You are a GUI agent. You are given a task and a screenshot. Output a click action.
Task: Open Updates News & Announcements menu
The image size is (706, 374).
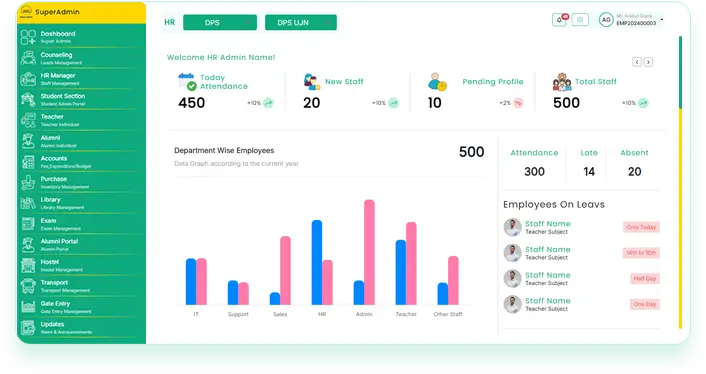[81, 327]
